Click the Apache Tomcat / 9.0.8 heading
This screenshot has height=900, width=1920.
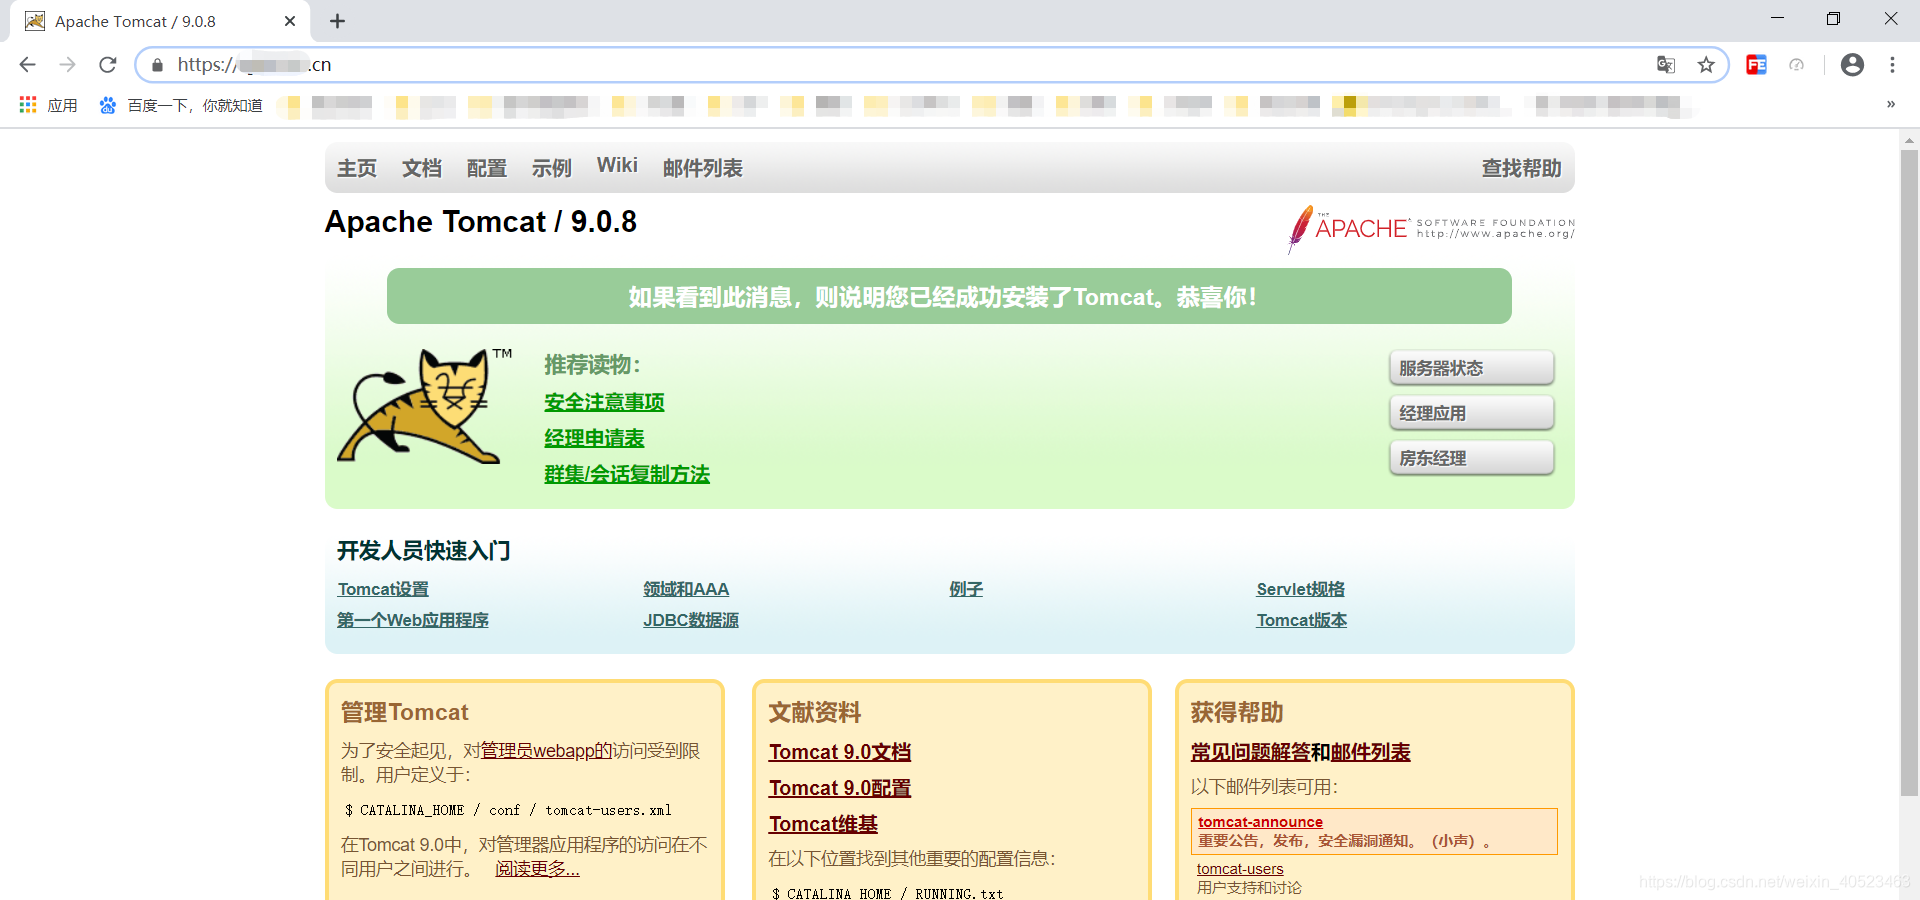(481, 221)
